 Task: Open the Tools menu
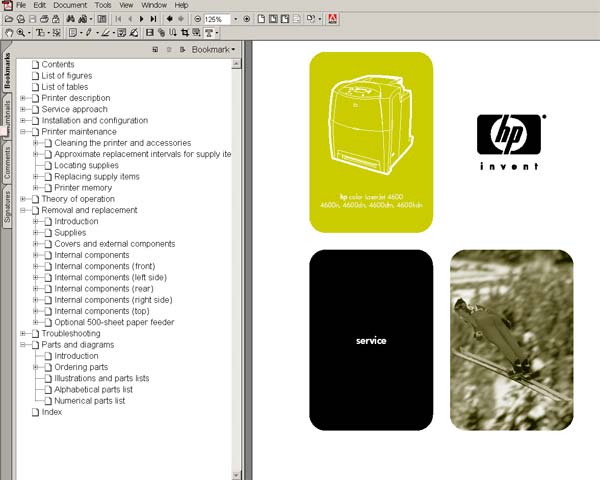click(x=103, y=5)
